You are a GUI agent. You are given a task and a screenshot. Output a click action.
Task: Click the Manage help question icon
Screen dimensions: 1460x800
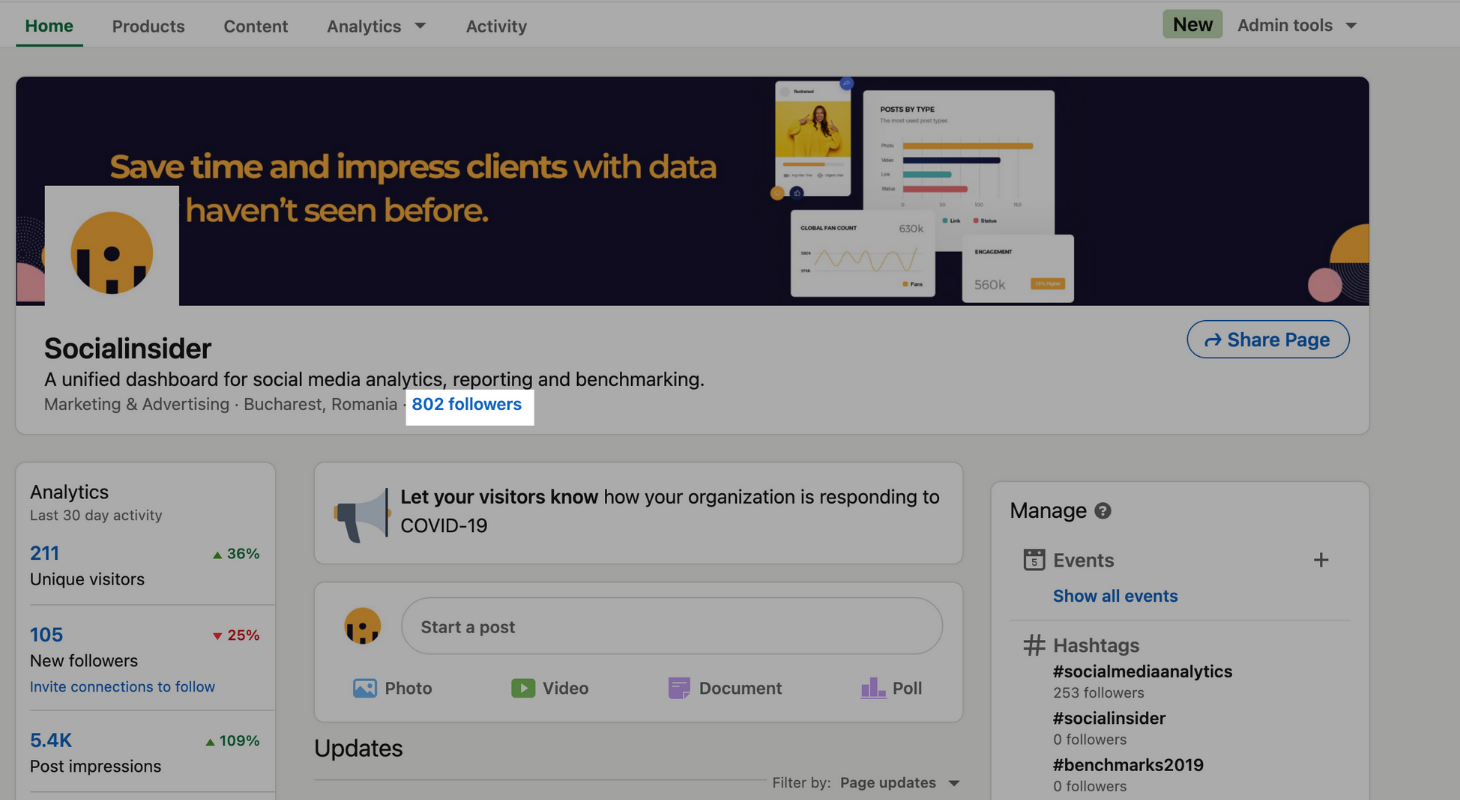click(x=1103, y=511)
